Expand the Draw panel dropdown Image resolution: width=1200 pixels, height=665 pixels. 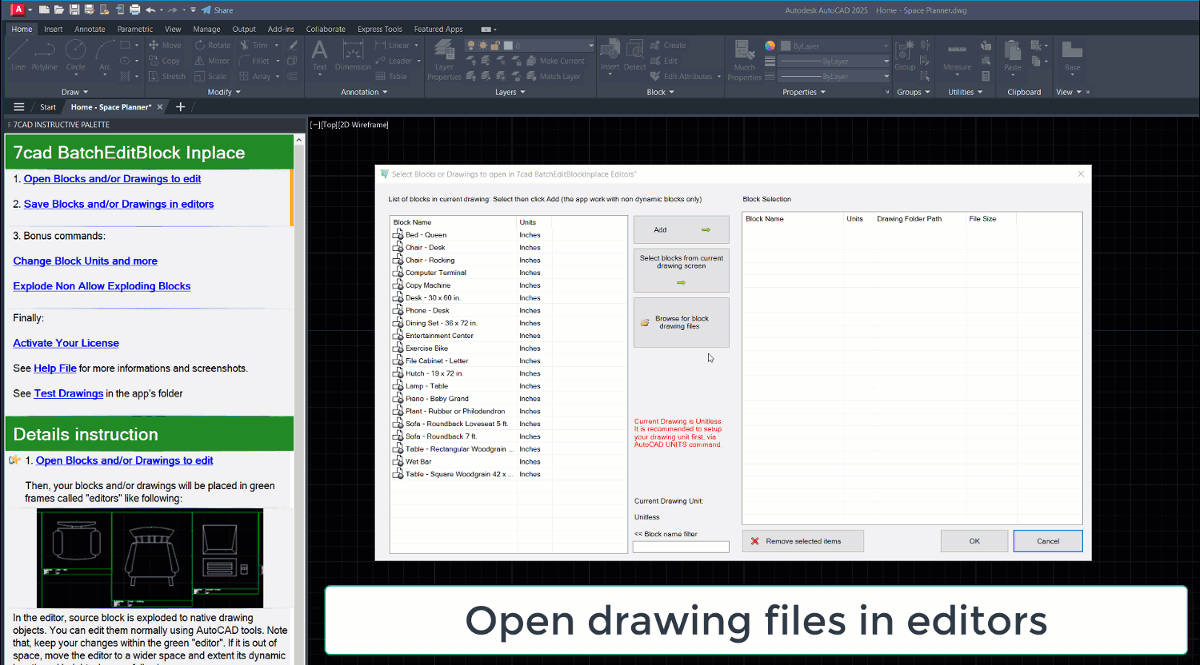75,92
